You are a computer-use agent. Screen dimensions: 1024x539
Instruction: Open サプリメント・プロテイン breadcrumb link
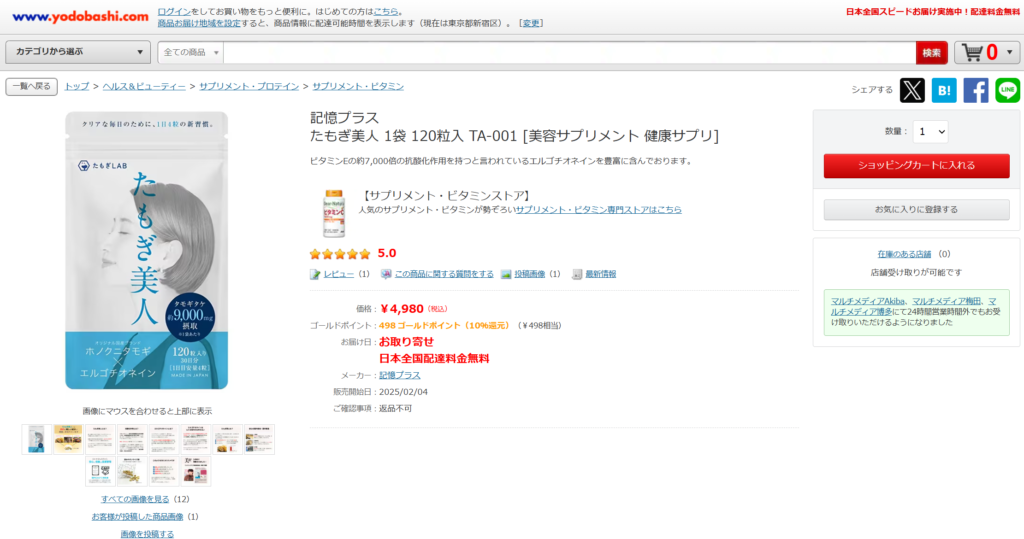[249, 86]
